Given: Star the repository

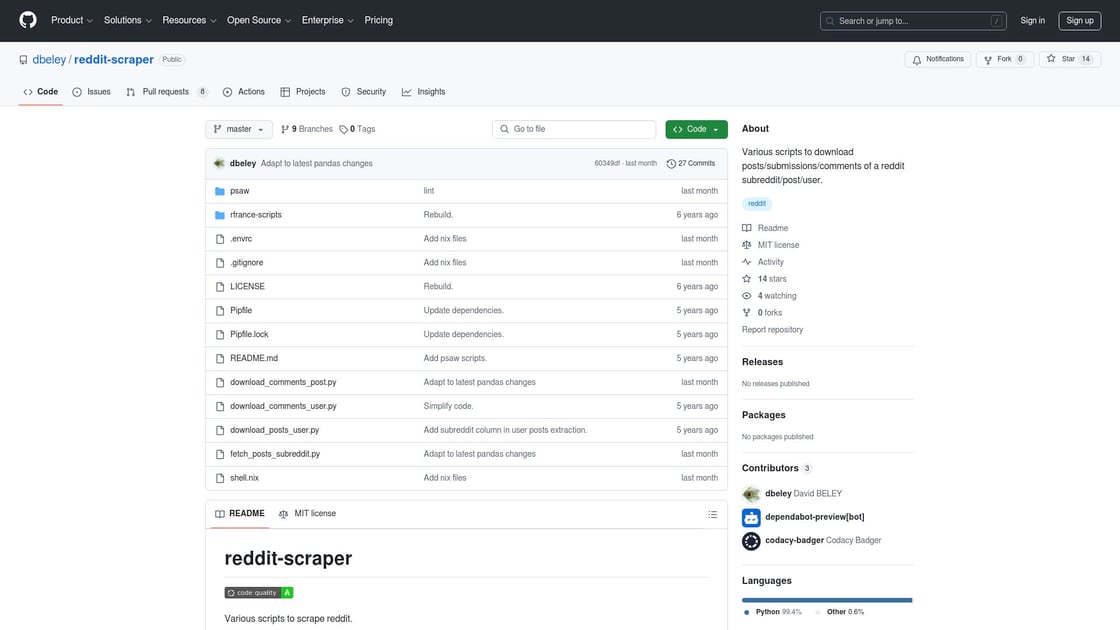Looking at the screenshot, I should (1069, 59).
